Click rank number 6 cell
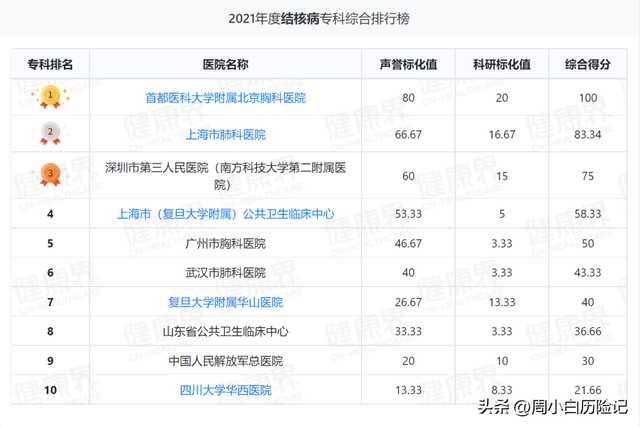Image resolution: width=640 pixels, height=427 pixels. [x=50, y=273]
